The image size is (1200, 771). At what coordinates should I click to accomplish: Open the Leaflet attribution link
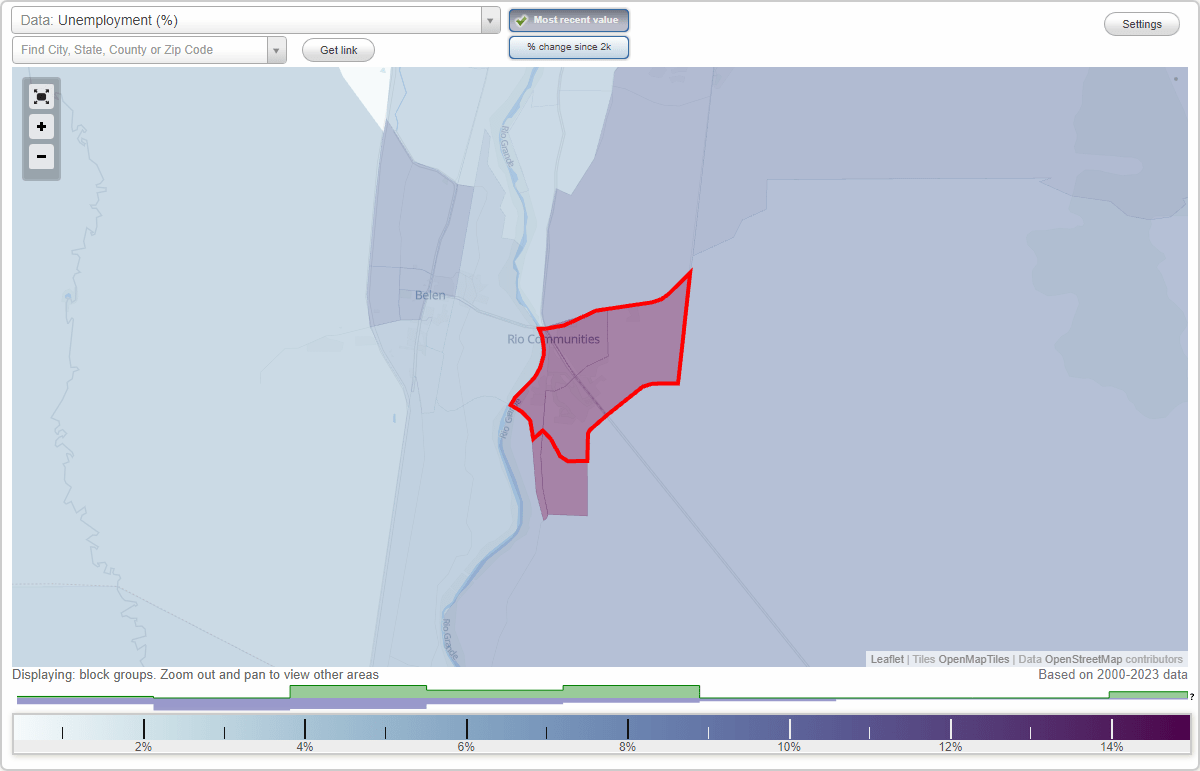pos(886,659)
